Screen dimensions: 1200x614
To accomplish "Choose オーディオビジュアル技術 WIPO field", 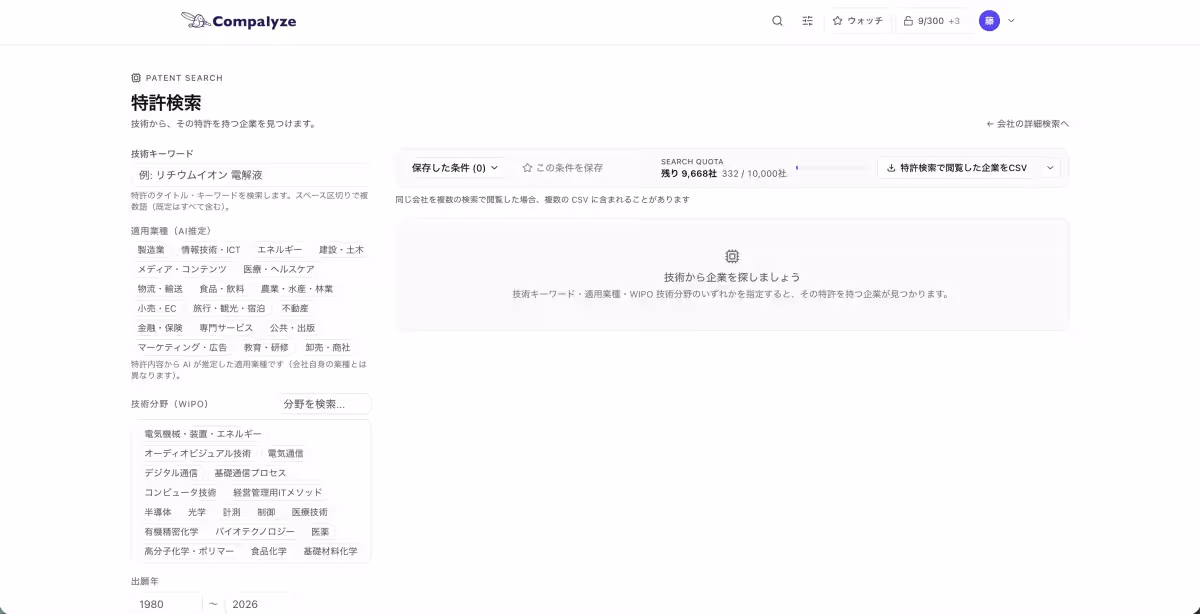I will pyautogui.click(x=198, y=453).
